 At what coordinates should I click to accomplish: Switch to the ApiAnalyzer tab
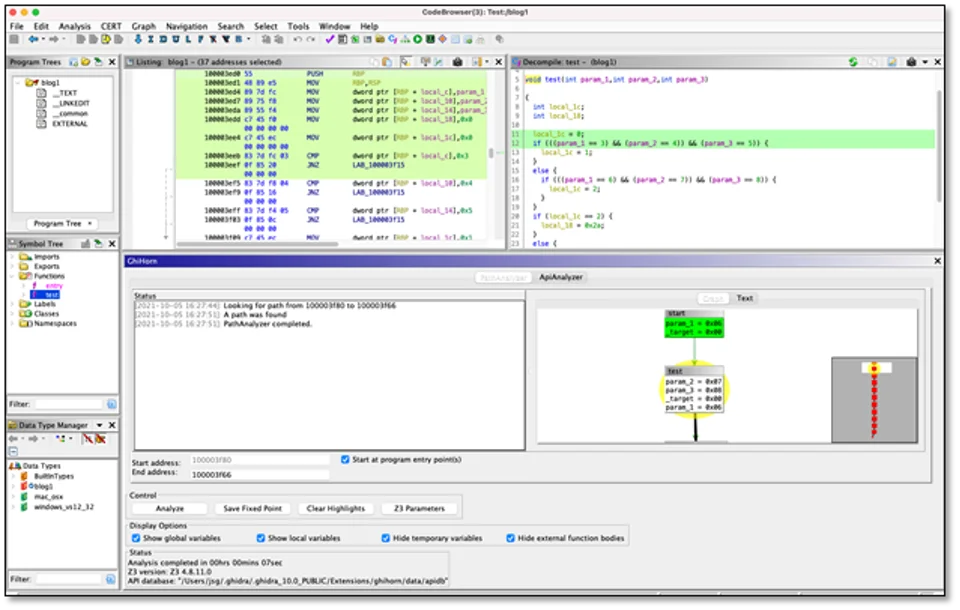point(559,278)
